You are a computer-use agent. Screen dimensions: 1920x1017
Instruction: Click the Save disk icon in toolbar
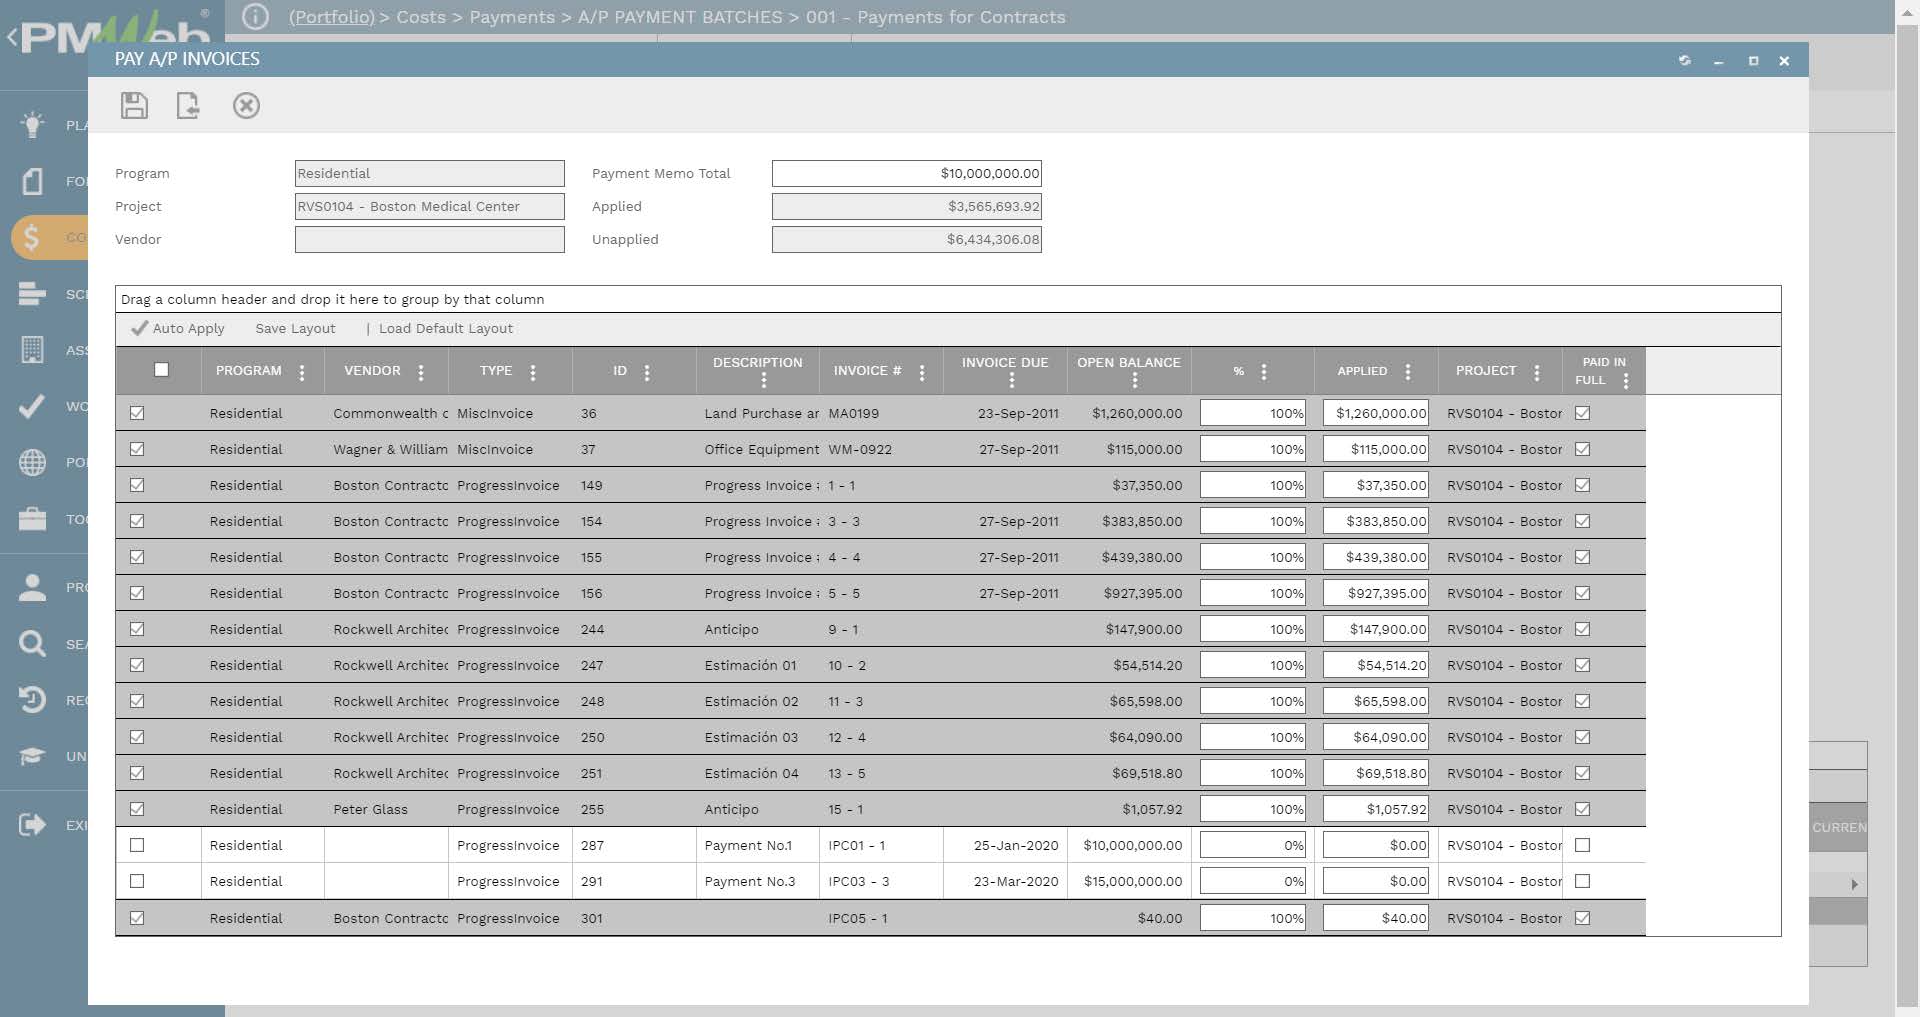134,105
